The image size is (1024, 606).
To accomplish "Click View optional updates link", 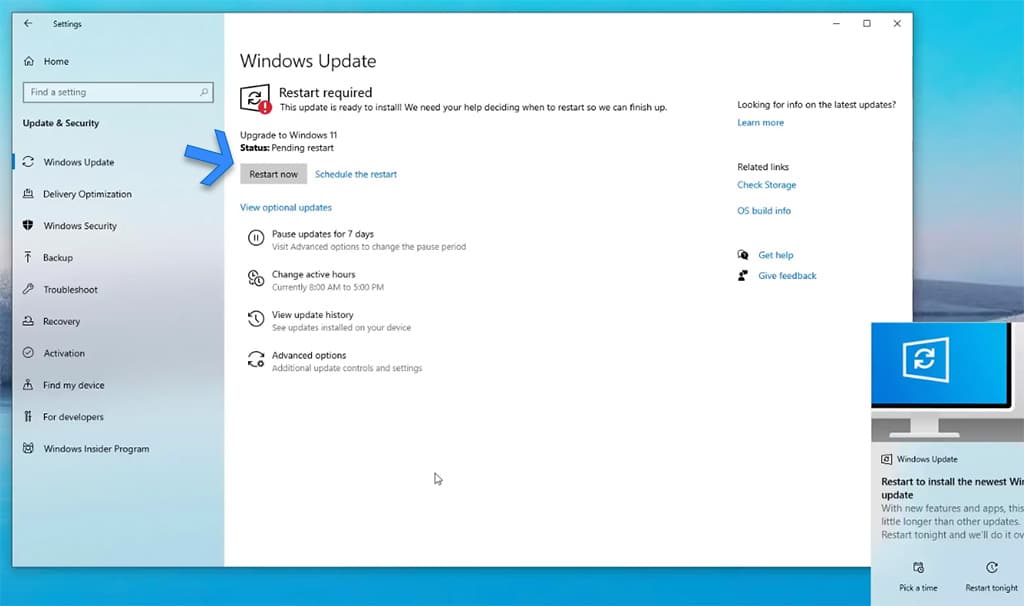I will (286, 207).
